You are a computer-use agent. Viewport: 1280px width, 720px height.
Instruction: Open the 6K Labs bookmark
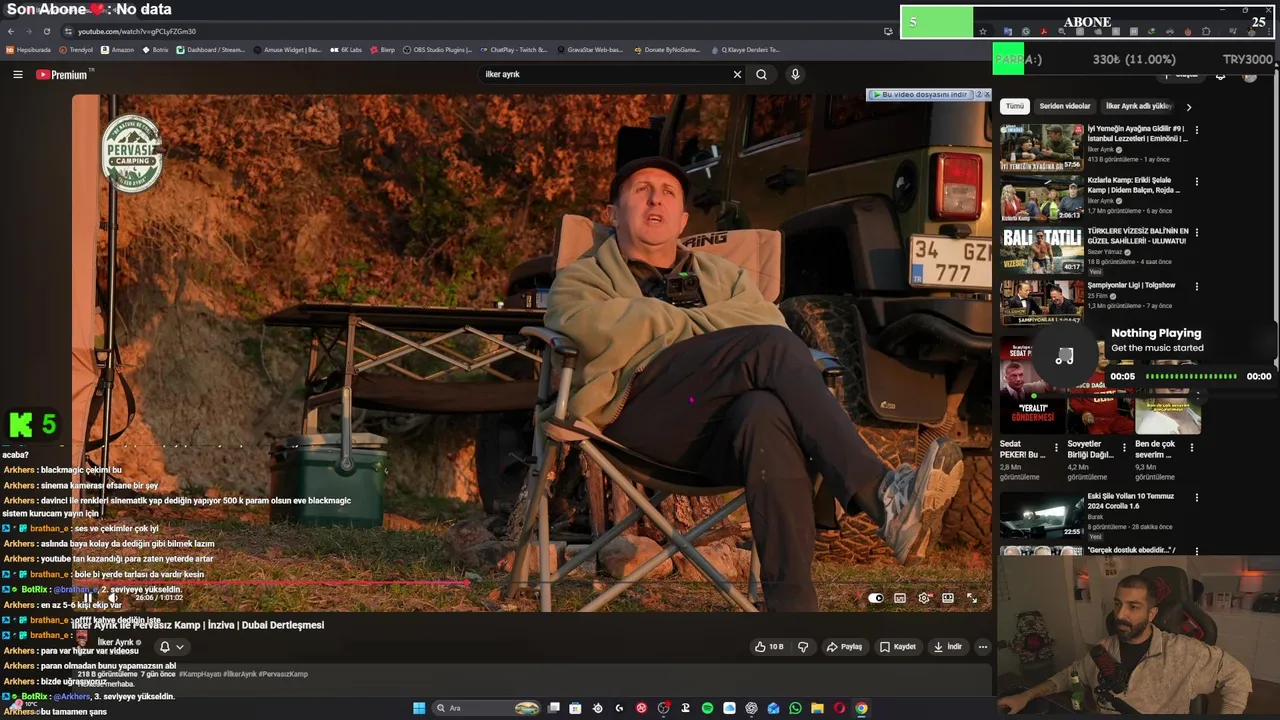(x=346, y=49)
